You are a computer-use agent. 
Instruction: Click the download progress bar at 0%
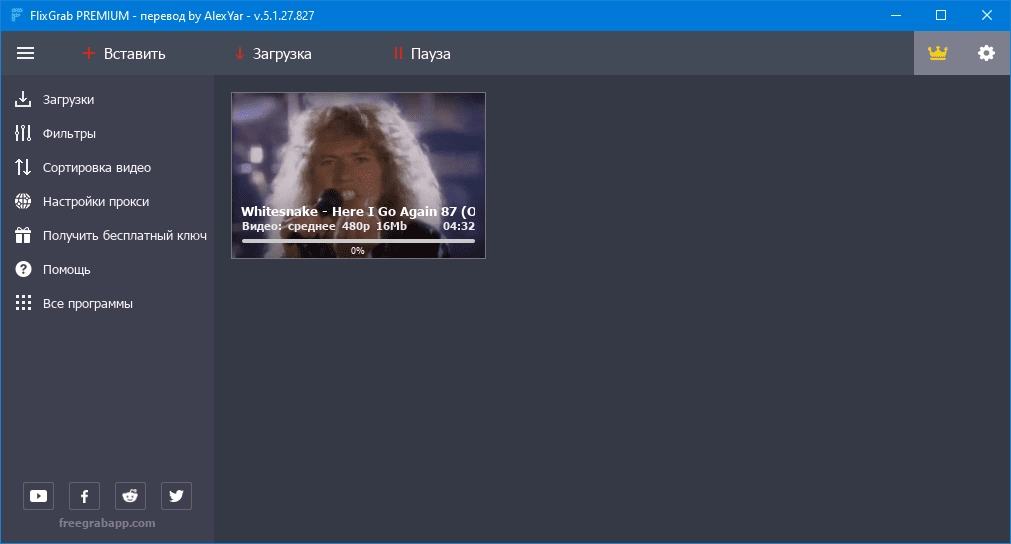click(x=358, y=241)
